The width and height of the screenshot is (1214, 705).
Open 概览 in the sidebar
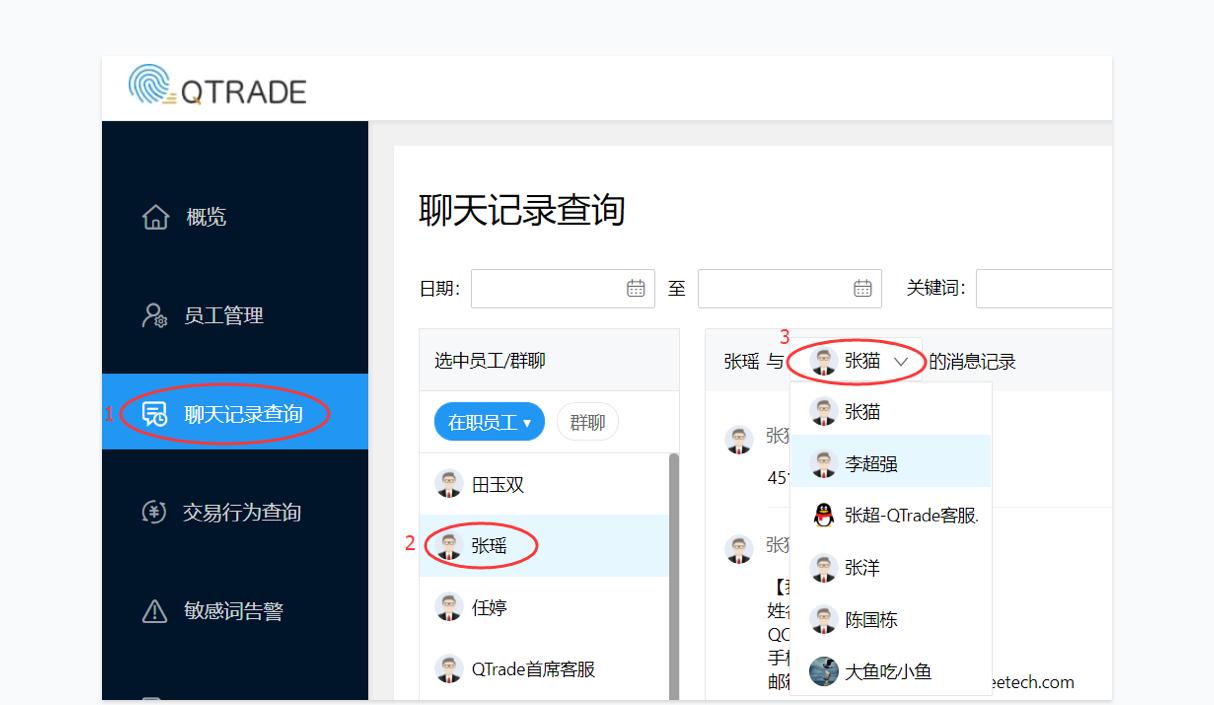point(235,217)
